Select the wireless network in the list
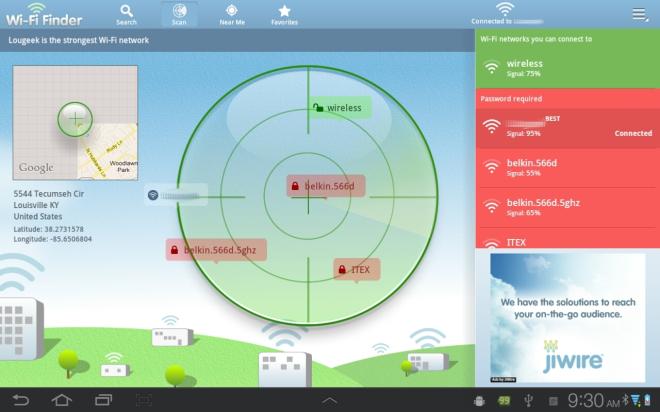660x412 pixels. click(567, 68)
